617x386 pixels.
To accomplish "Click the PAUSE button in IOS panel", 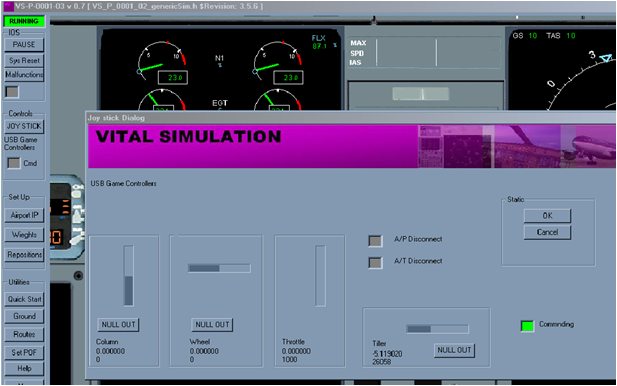I will (24, 44).
